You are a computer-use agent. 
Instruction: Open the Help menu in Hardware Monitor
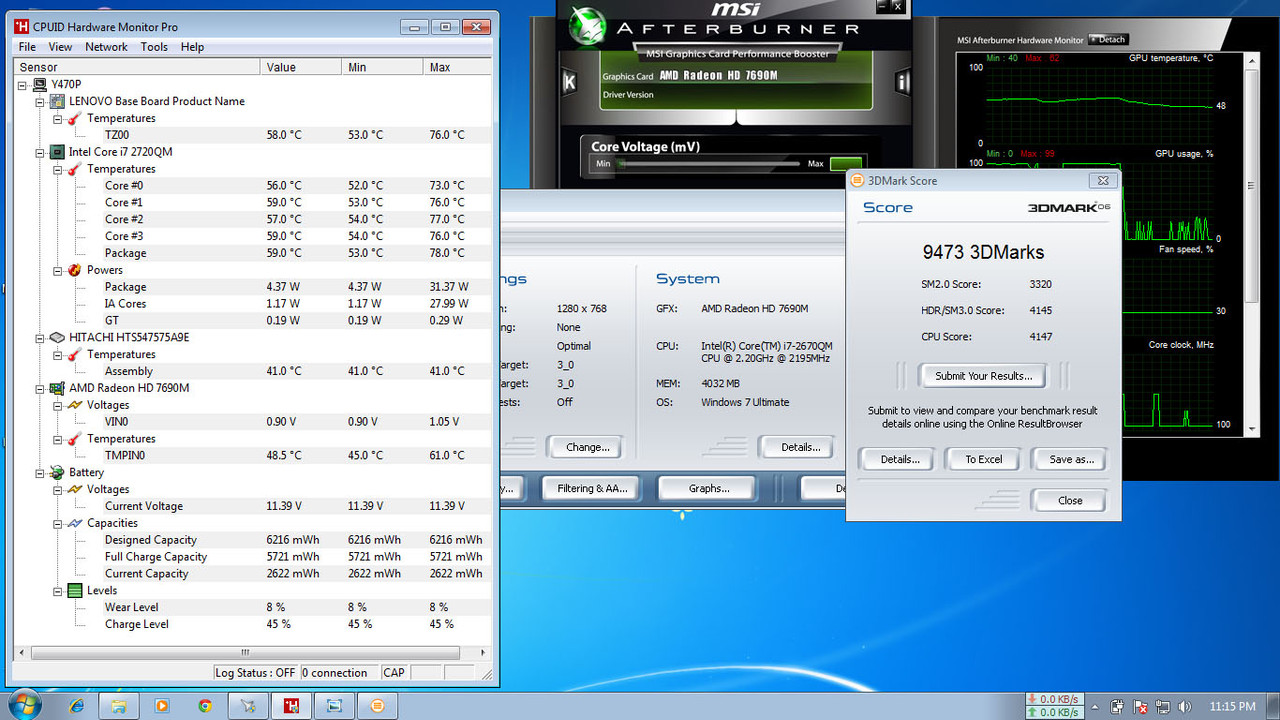pyautogui.click(x=192, y=47)
